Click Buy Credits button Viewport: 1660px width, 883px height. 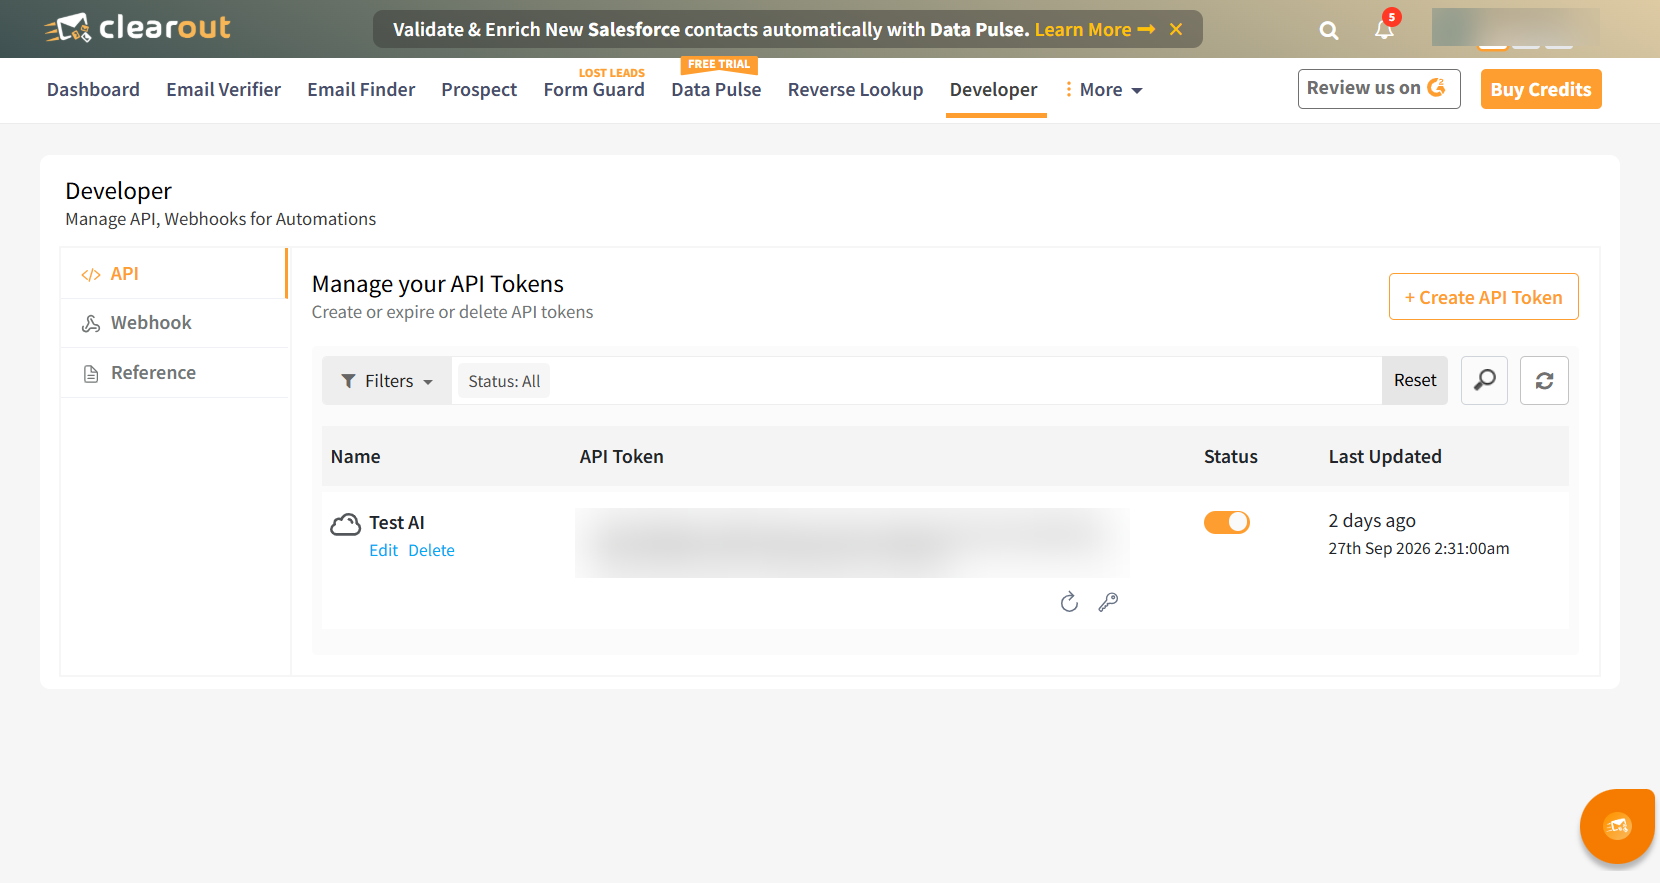(x=1541, y=89)
